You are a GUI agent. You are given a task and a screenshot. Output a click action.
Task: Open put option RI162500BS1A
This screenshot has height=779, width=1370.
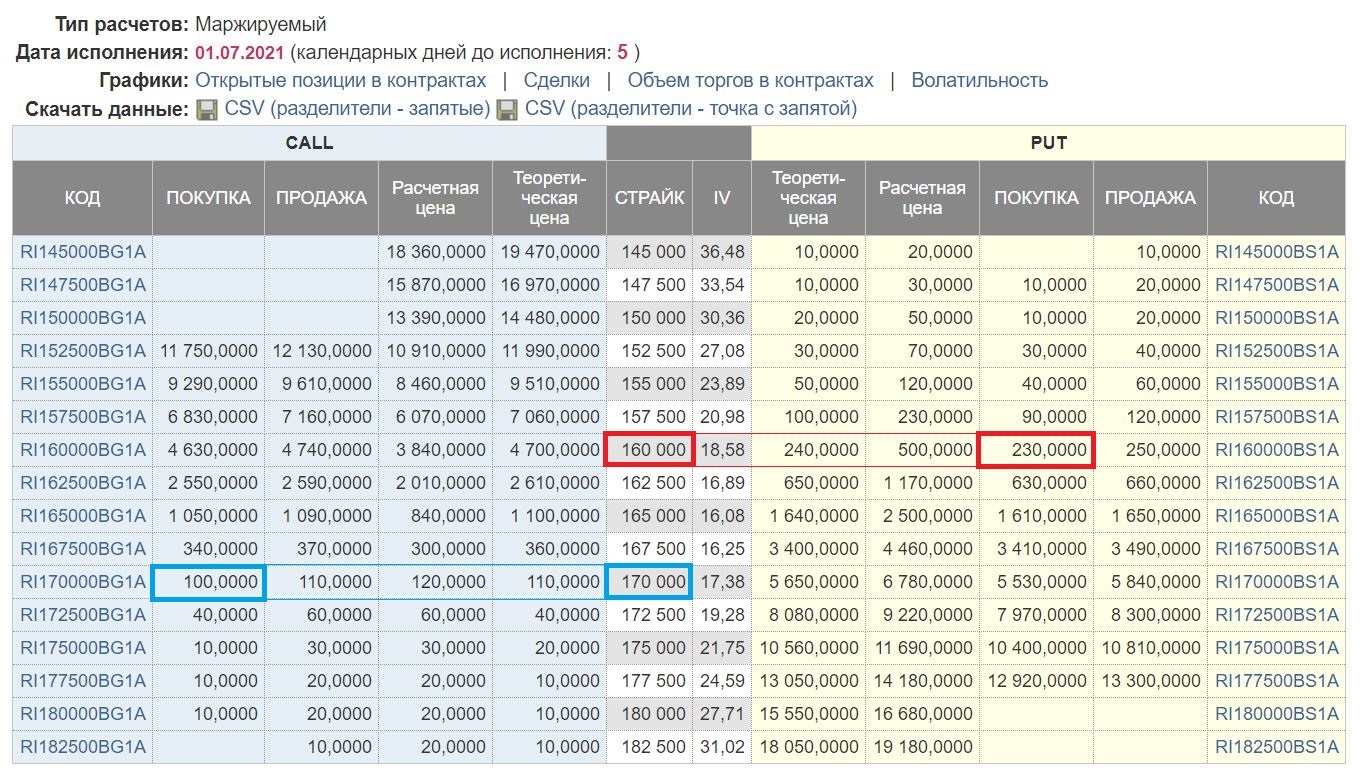[1276, 483]
